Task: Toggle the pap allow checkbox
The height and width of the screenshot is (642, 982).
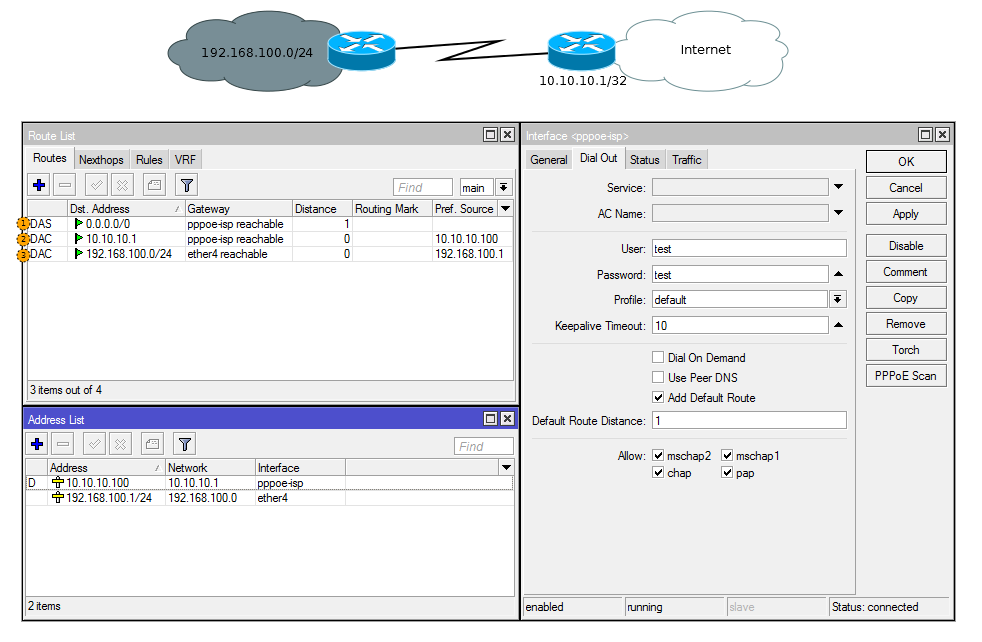Action: coord(727,472)
